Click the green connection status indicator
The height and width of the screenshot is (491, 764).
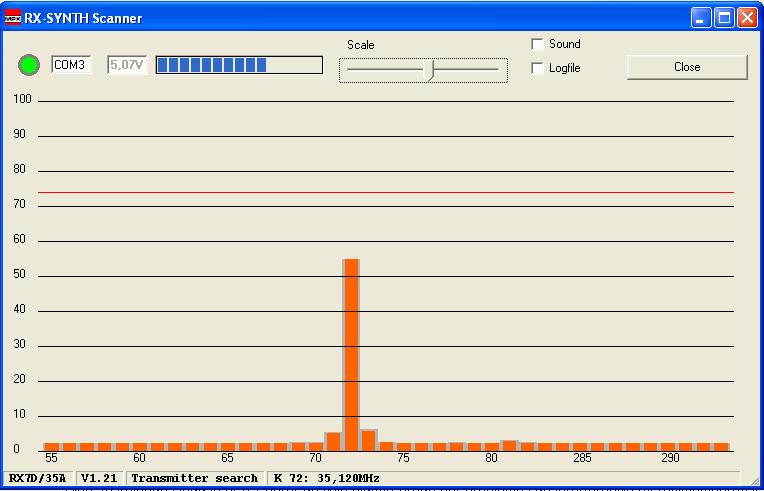29,65
